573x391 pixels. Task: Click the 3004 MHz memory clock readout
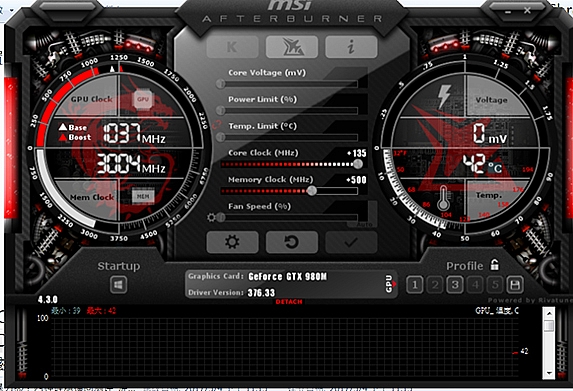(131, 164)
